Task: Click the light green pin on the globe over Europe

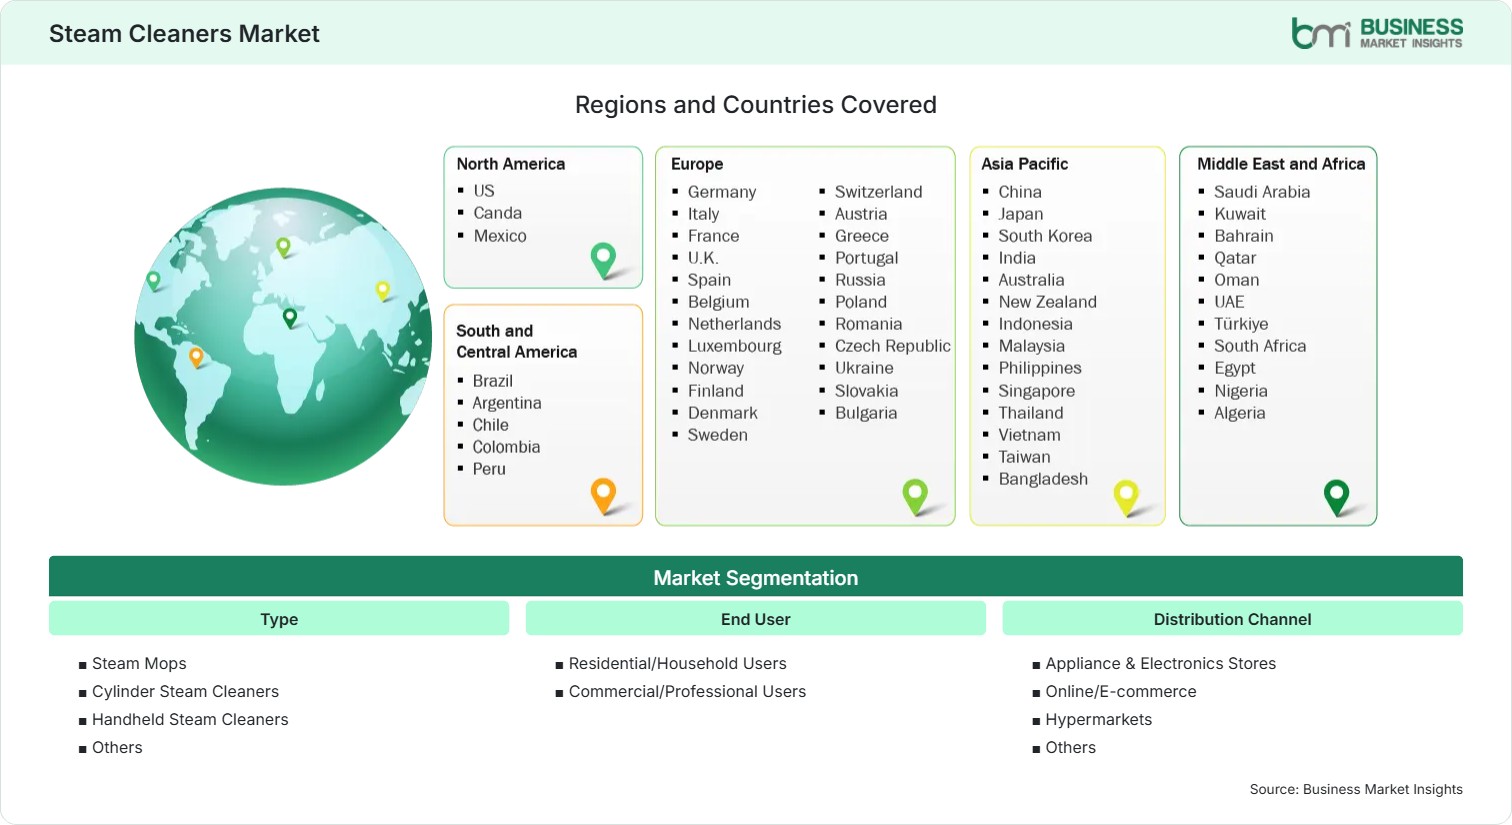Action: pyautogui.click(x=283, y=247)
